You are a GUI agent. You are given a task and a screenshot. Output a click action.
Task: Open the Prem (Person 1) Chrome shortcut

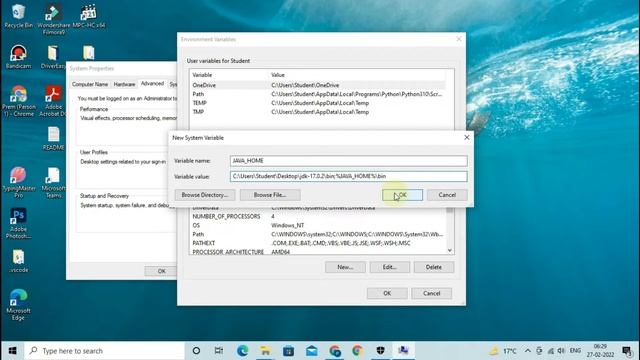click(x=18, y=101)
